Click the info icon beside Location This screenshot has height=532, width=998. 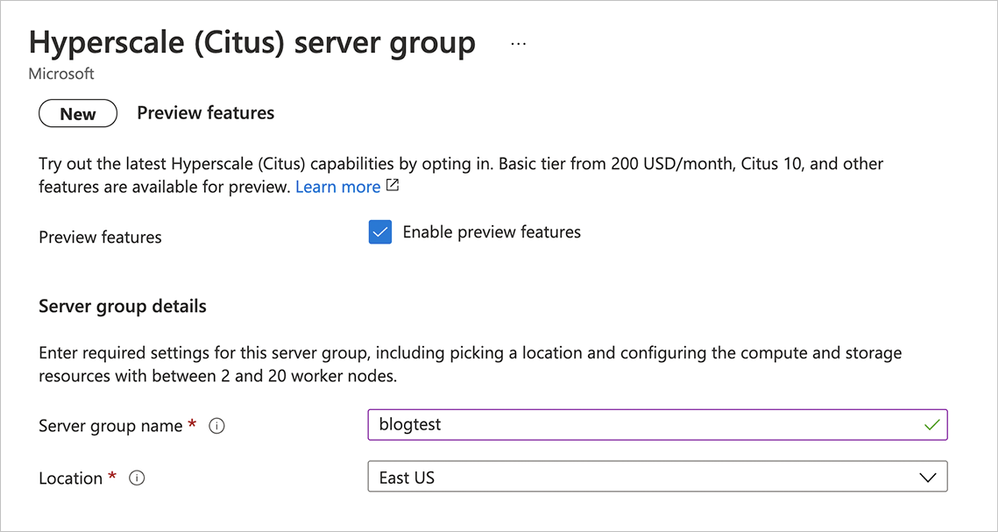click(x=138, y=478)
